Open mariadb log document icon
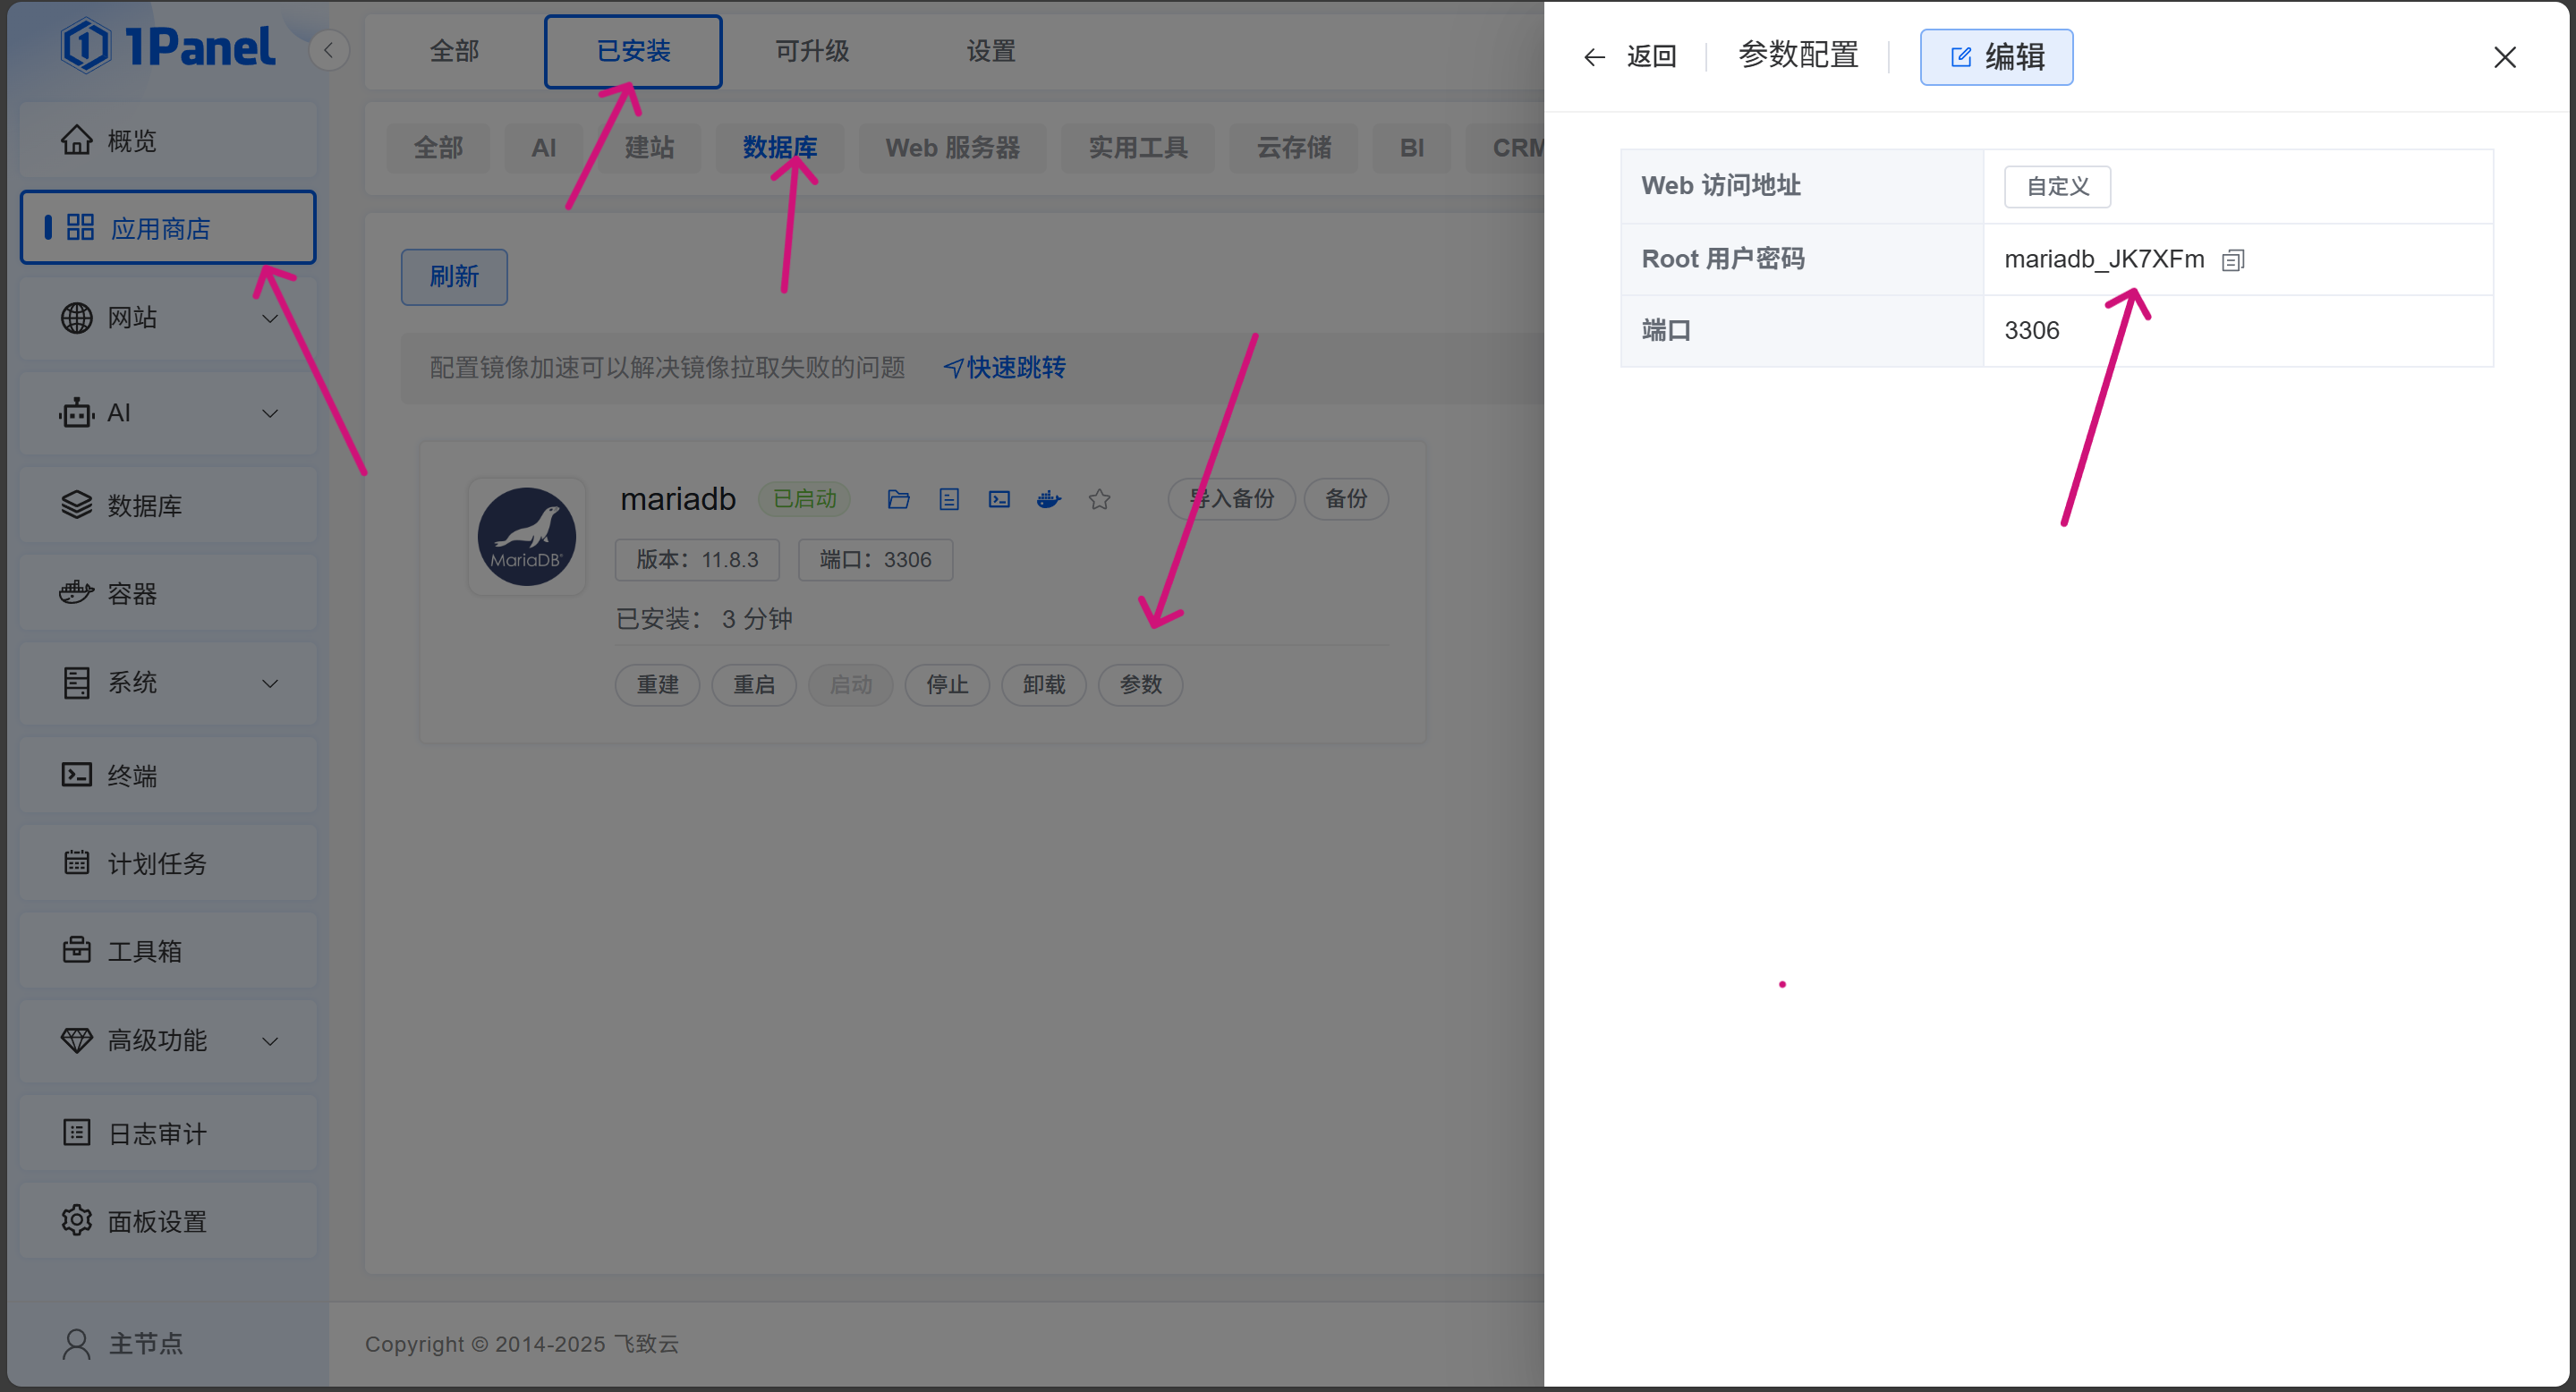 tap(949, 499)
